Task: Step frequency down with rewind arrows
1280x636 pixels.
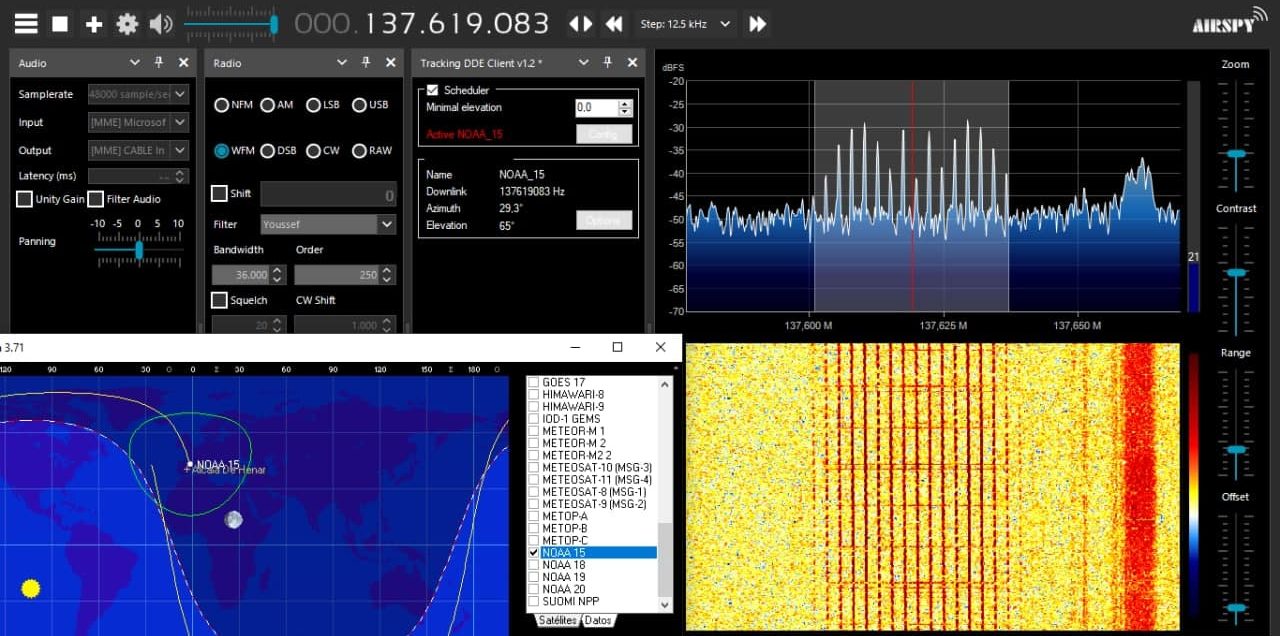Action: pos(614,24)
